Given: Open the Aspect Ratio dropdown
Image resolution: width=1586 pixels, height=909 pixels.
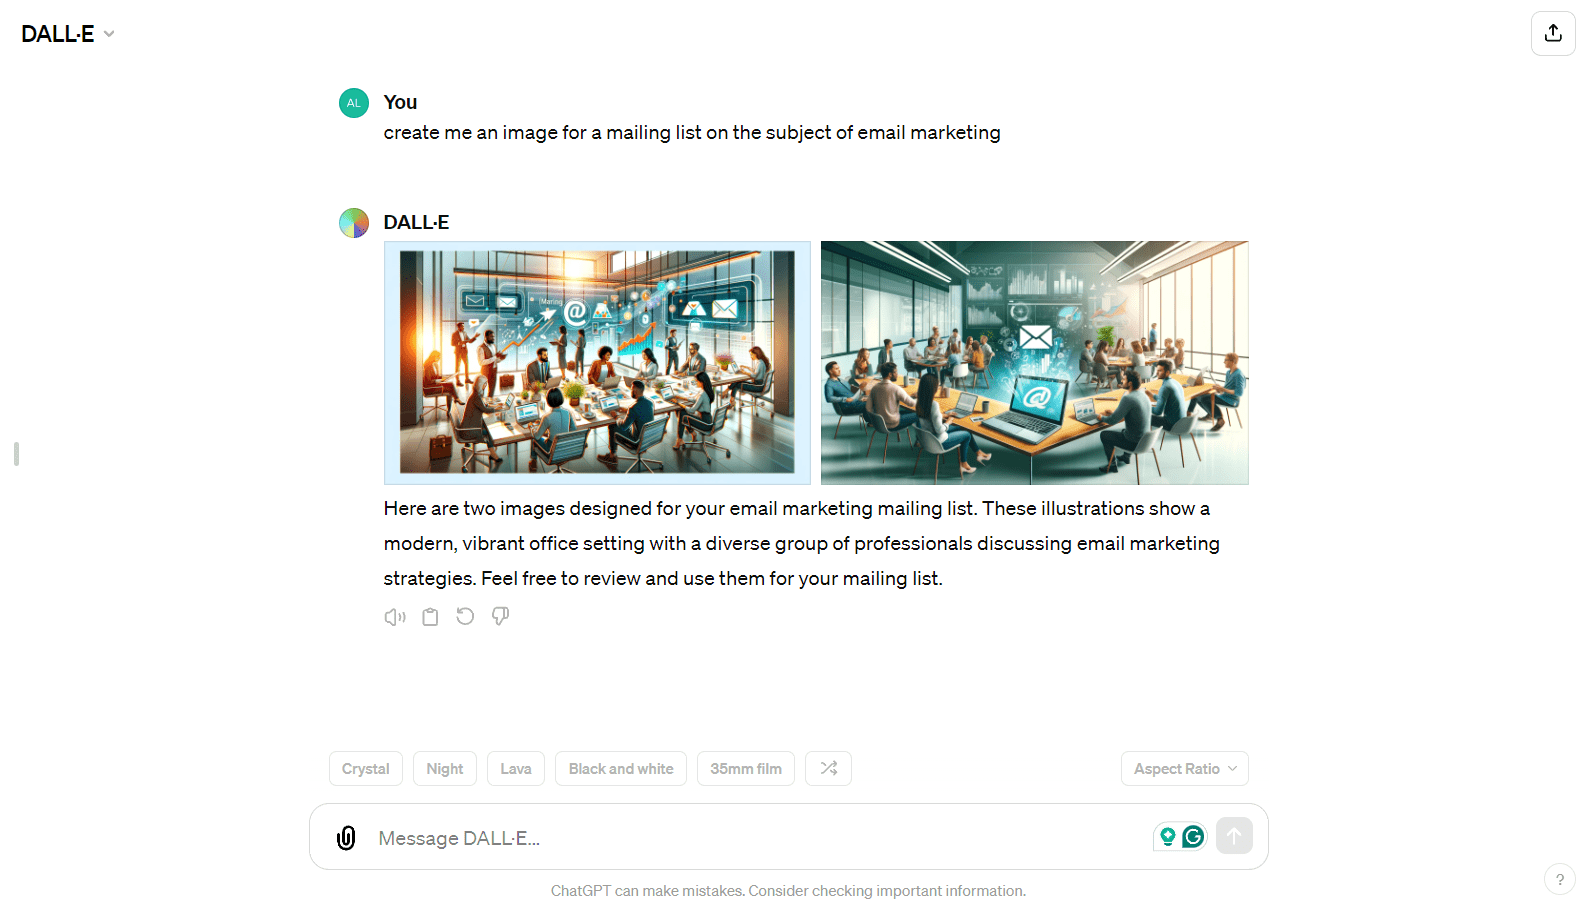Looking at the screenshot, I should (x=1184, y=768).
